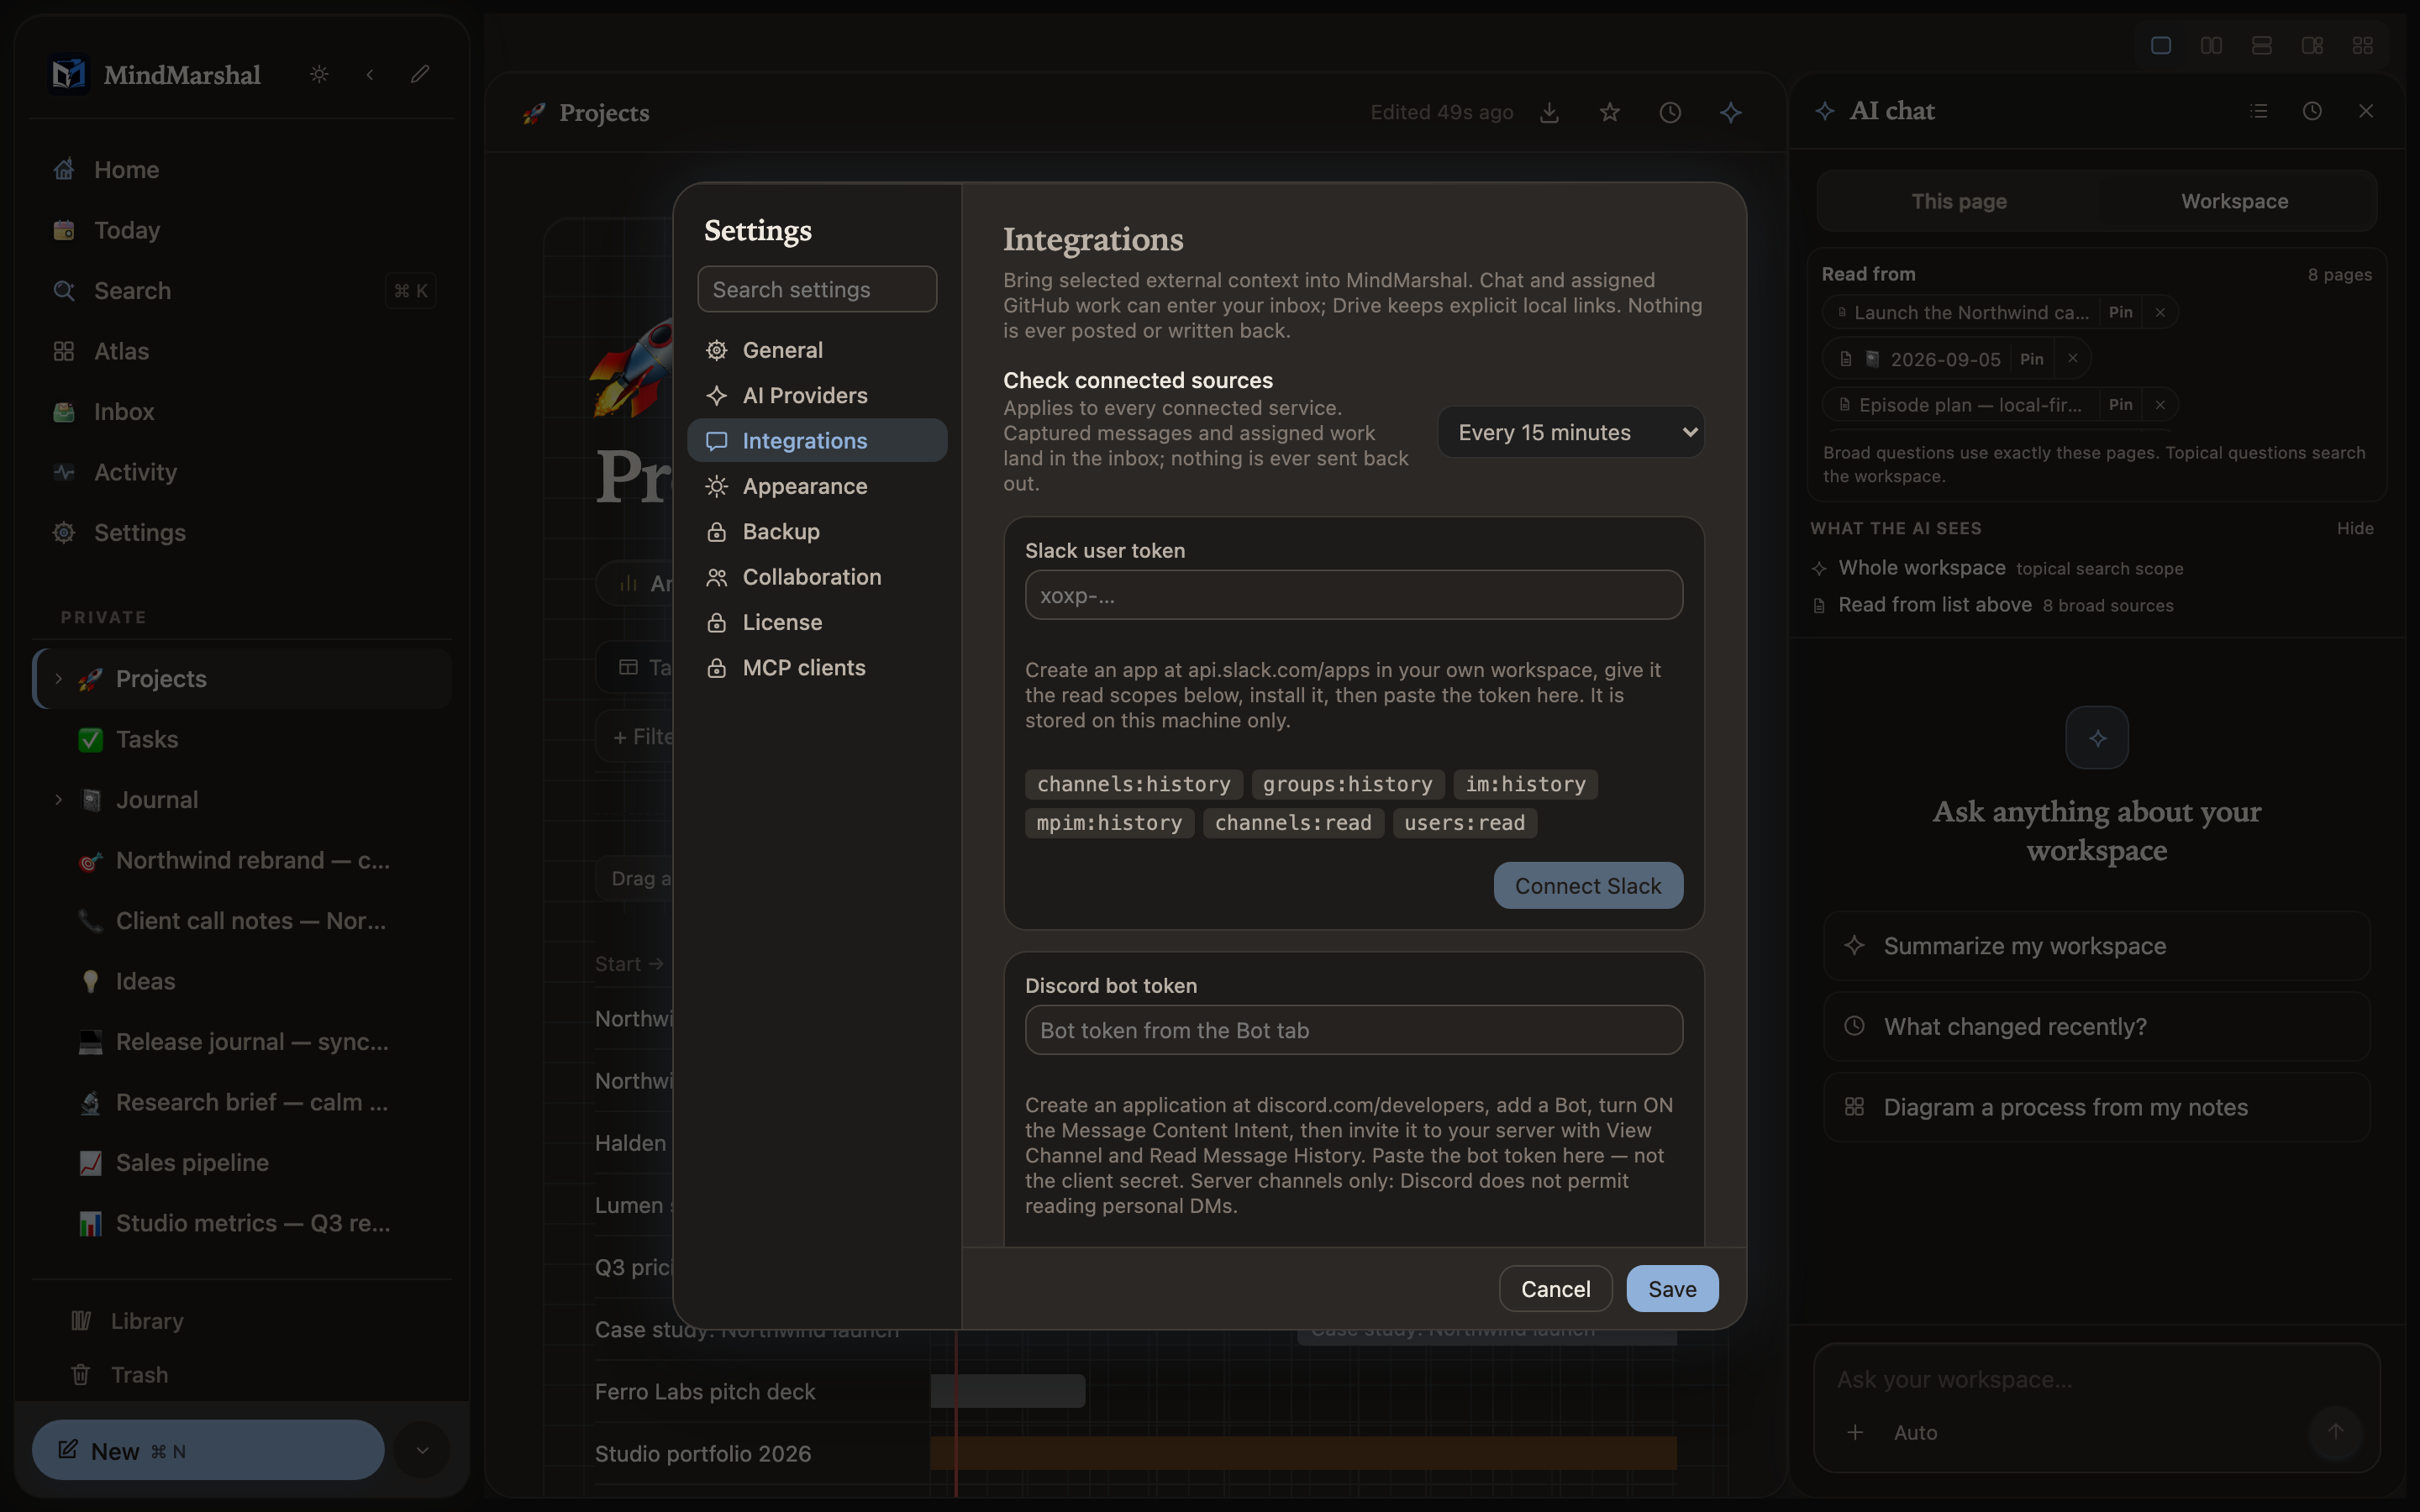Send the message with the arrow-up button
Viewport: 2420px width, 1512px height.
(x=2335, y=1432)
